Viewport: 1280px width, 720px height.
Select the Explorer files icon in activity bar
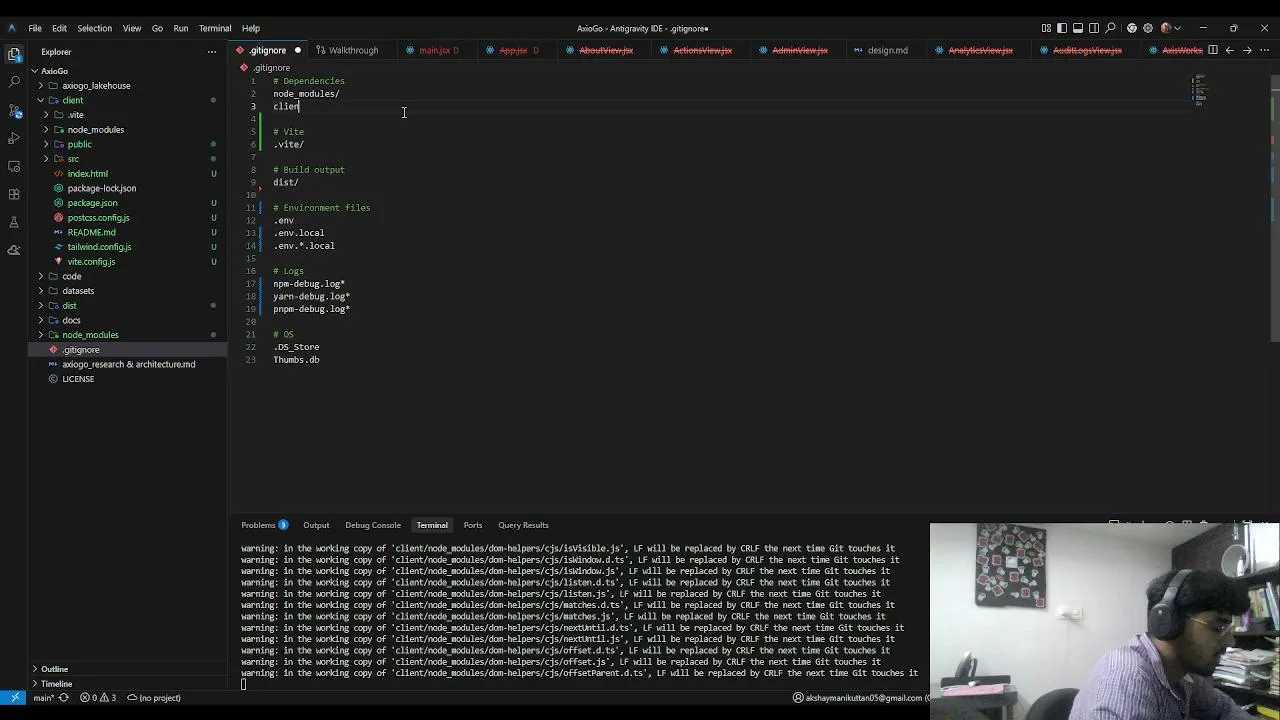click(x=14, y=53)
